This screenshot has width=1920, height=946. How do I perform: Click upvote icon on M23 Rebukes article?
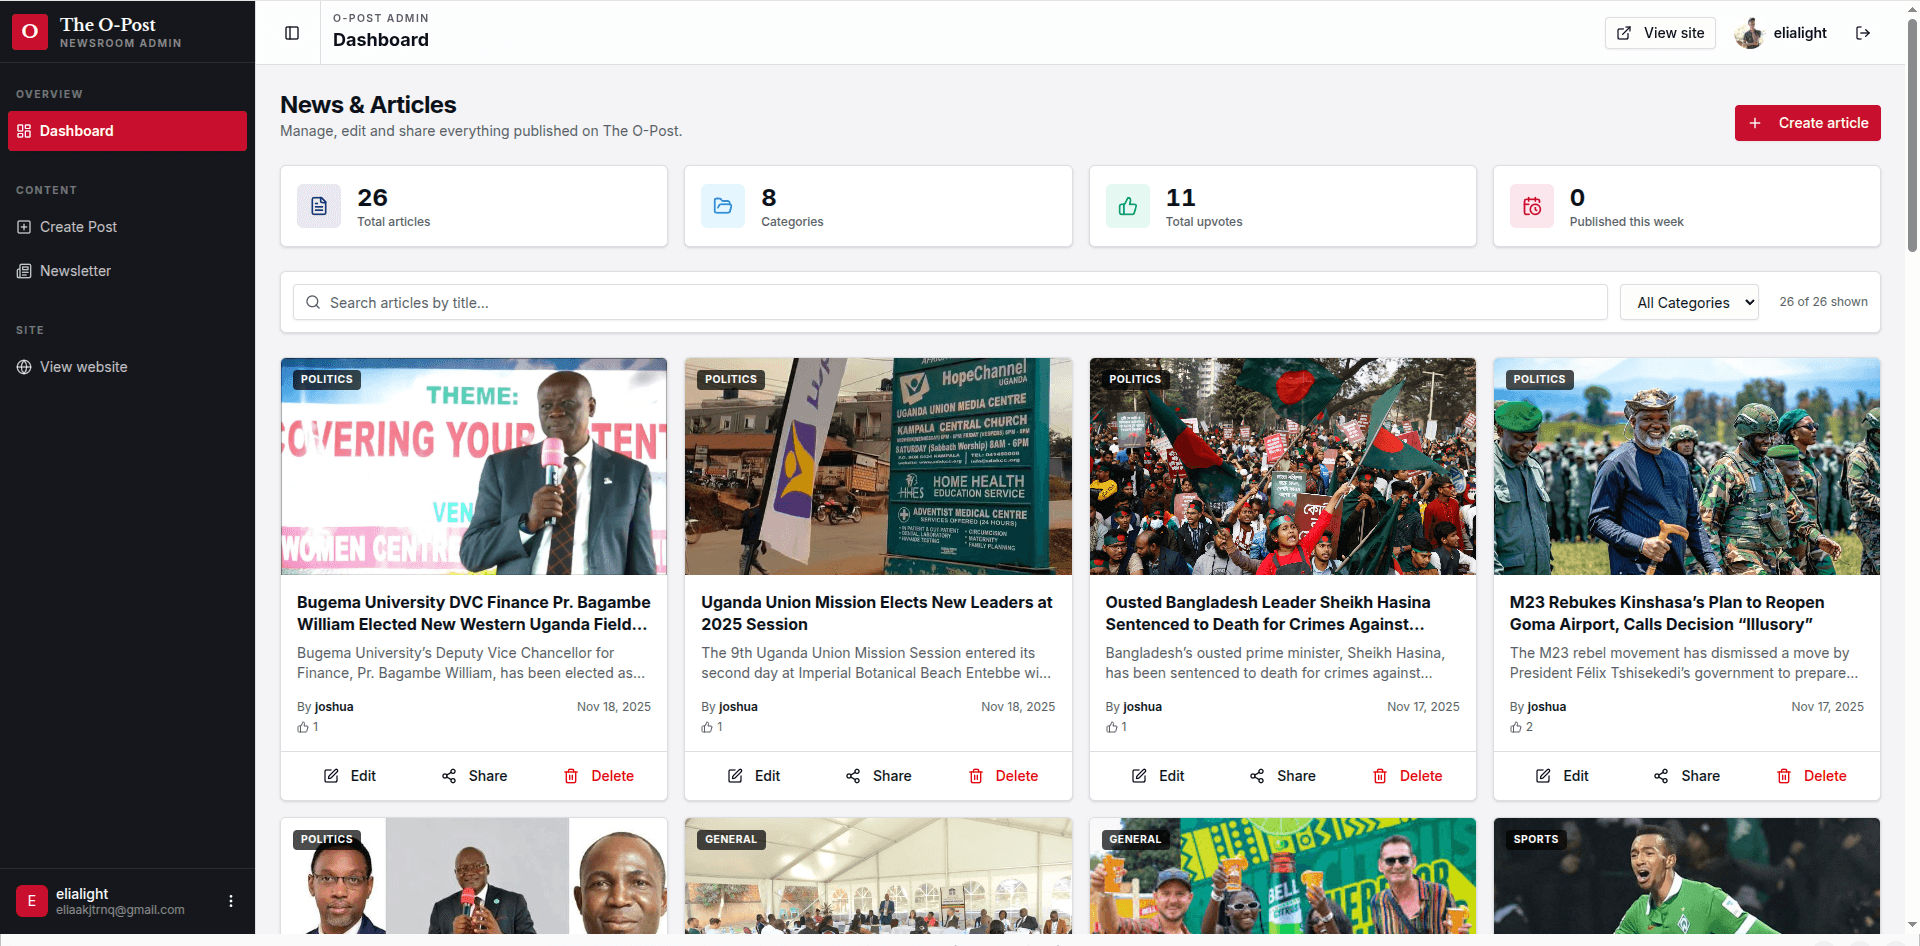click(x=1516, y=727)
